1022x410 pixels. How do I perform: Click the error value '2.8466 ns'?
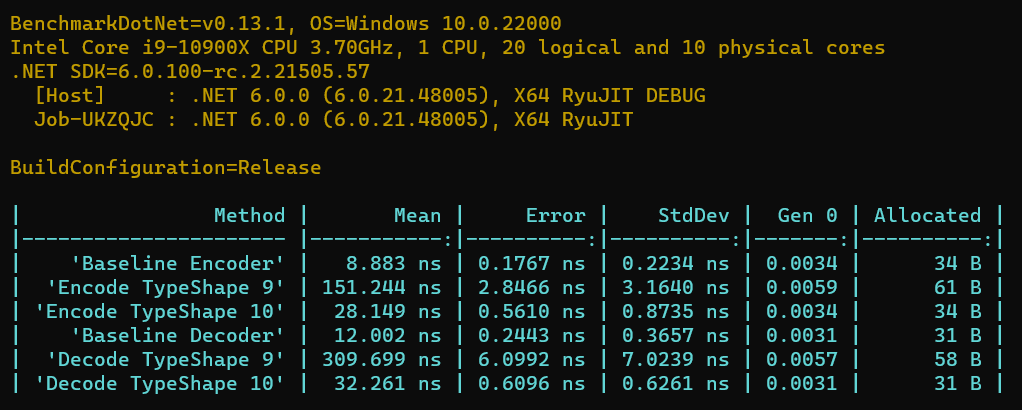532,287
